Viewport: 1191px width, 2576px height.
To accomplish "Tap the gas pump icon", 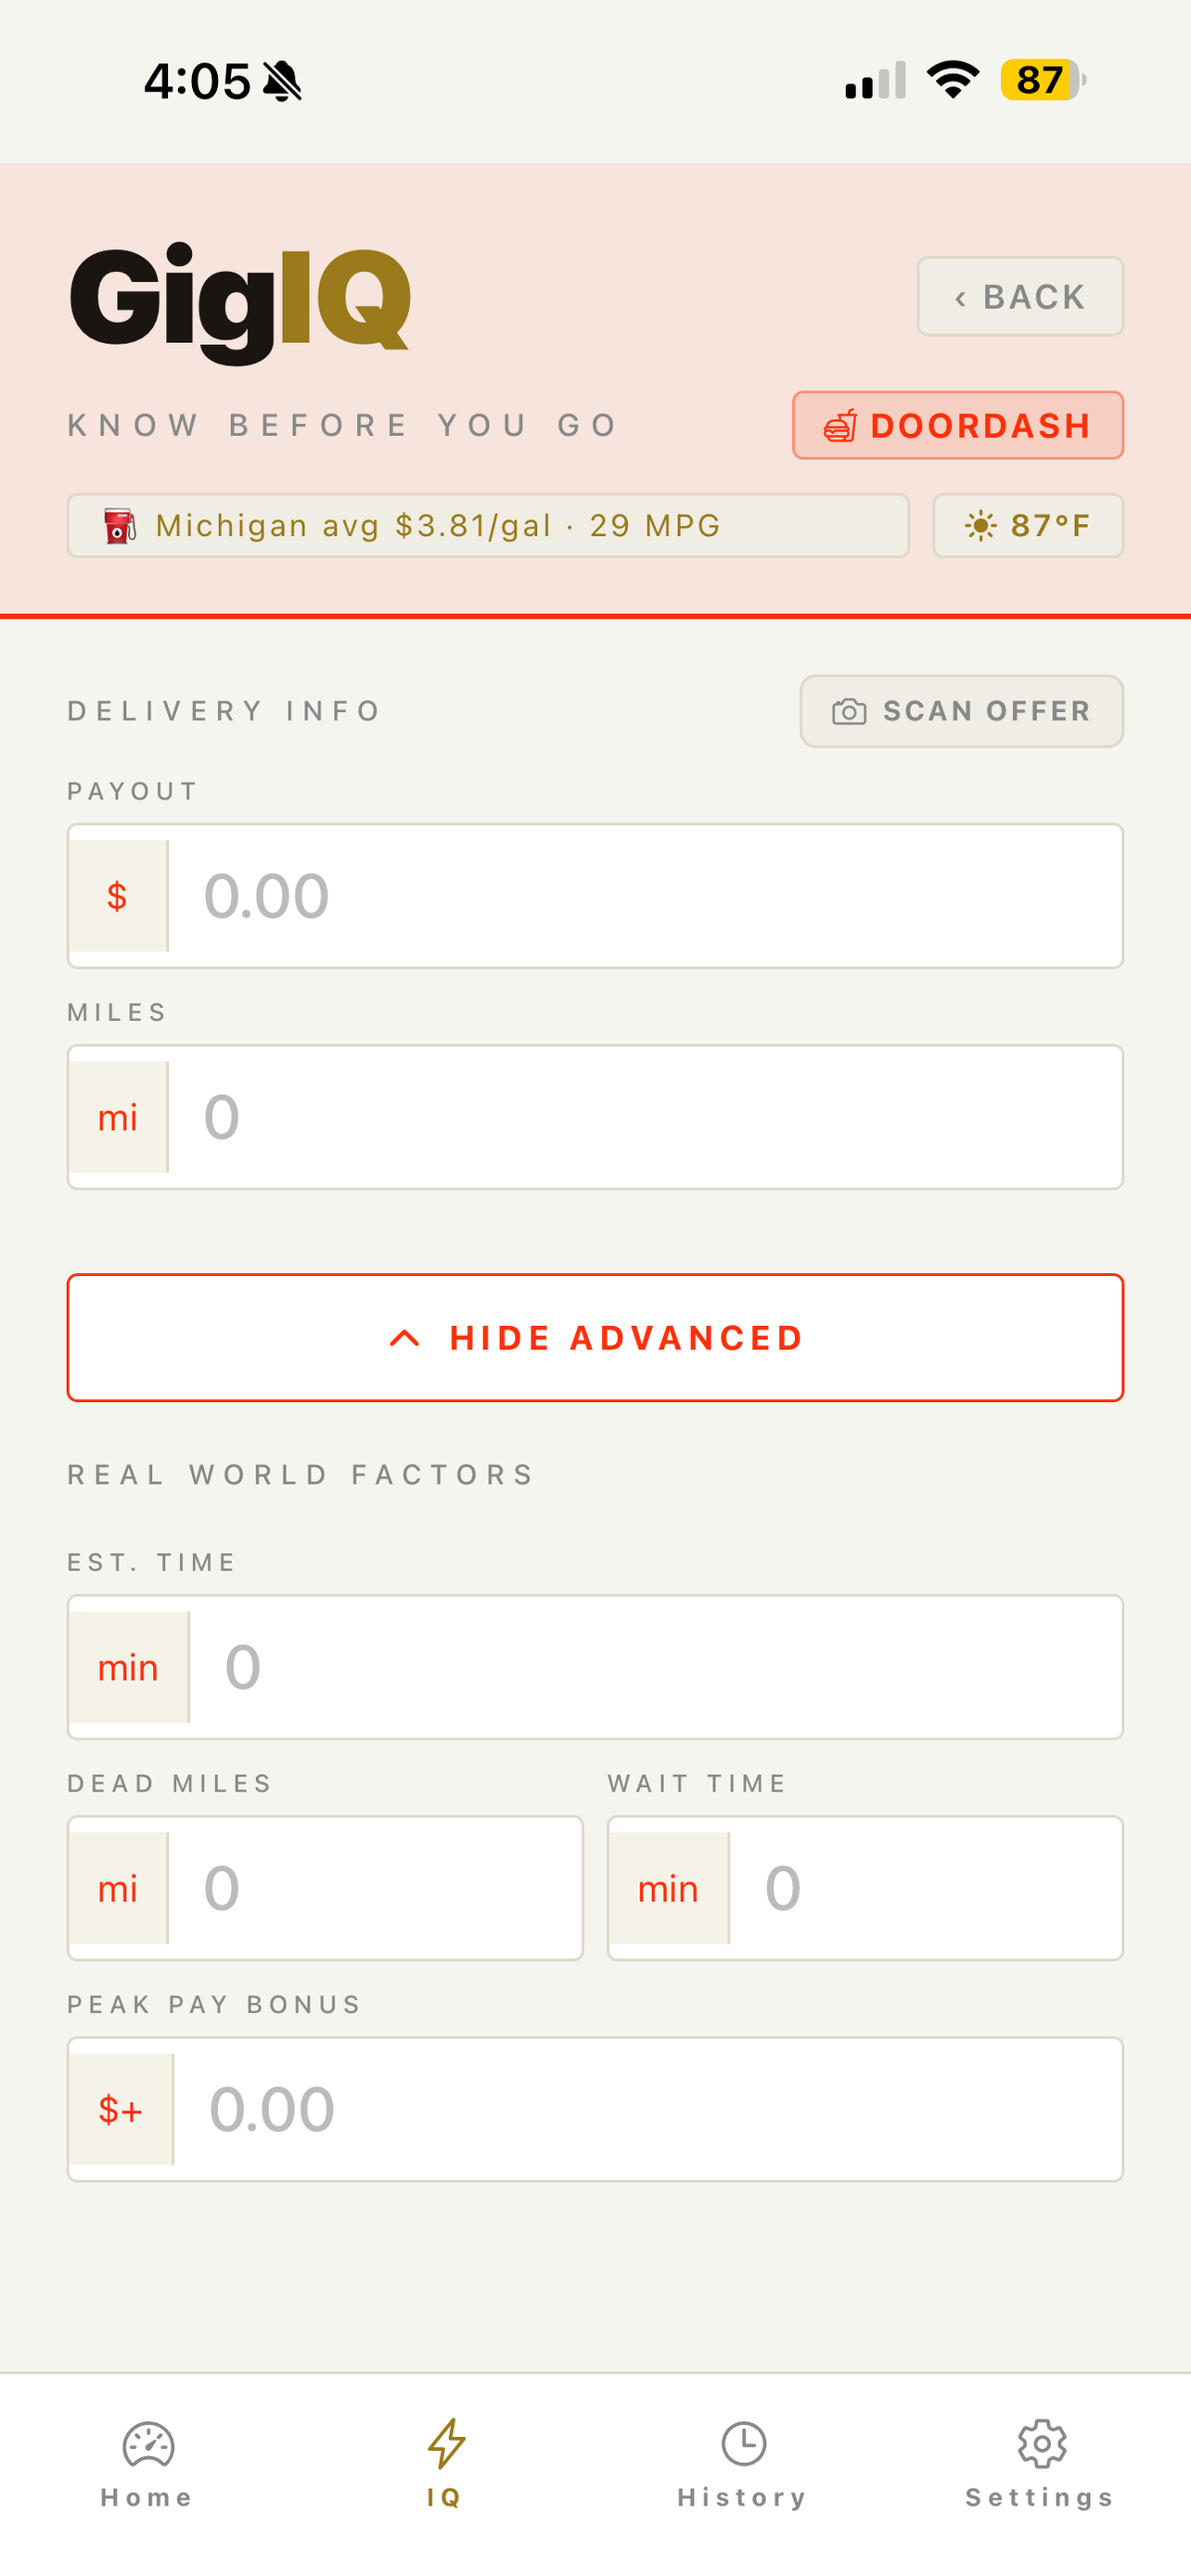I will click(119, 526).
